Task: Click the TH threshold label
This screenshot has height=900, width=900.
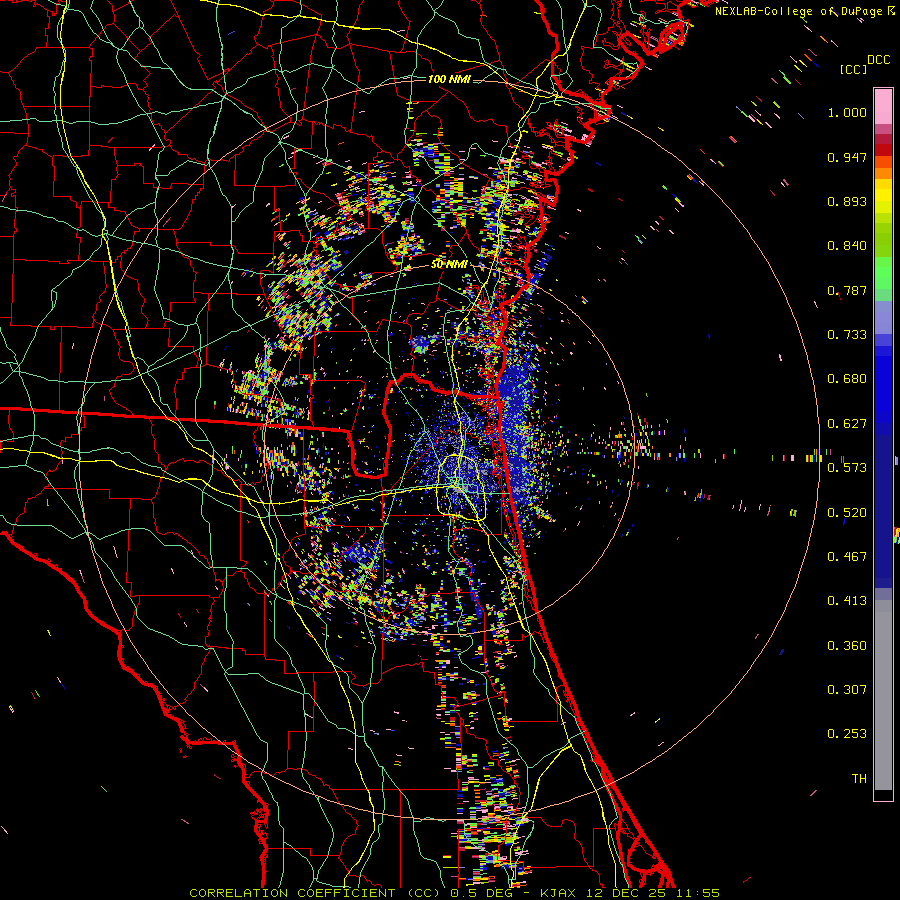Action: (859, 779)
